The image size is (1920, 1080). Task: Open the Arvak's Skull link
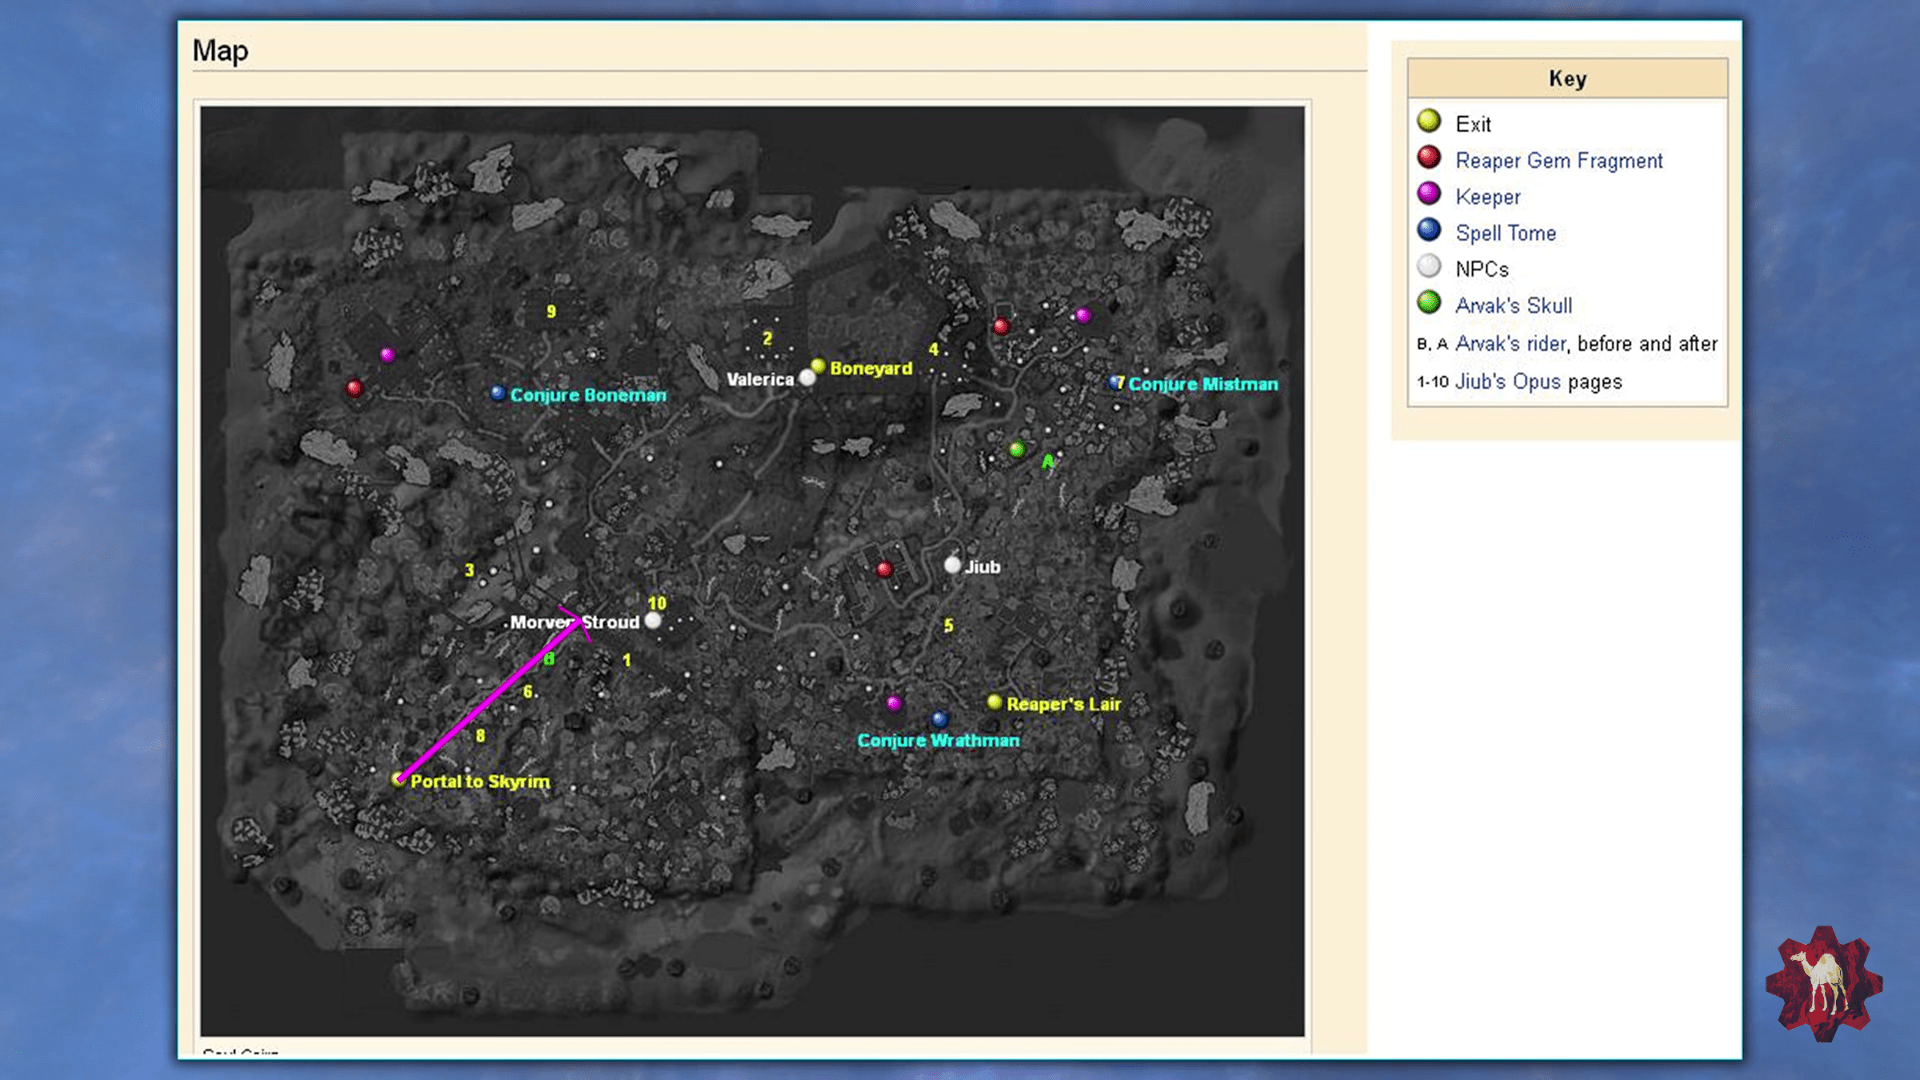[x=1513, y=305]
